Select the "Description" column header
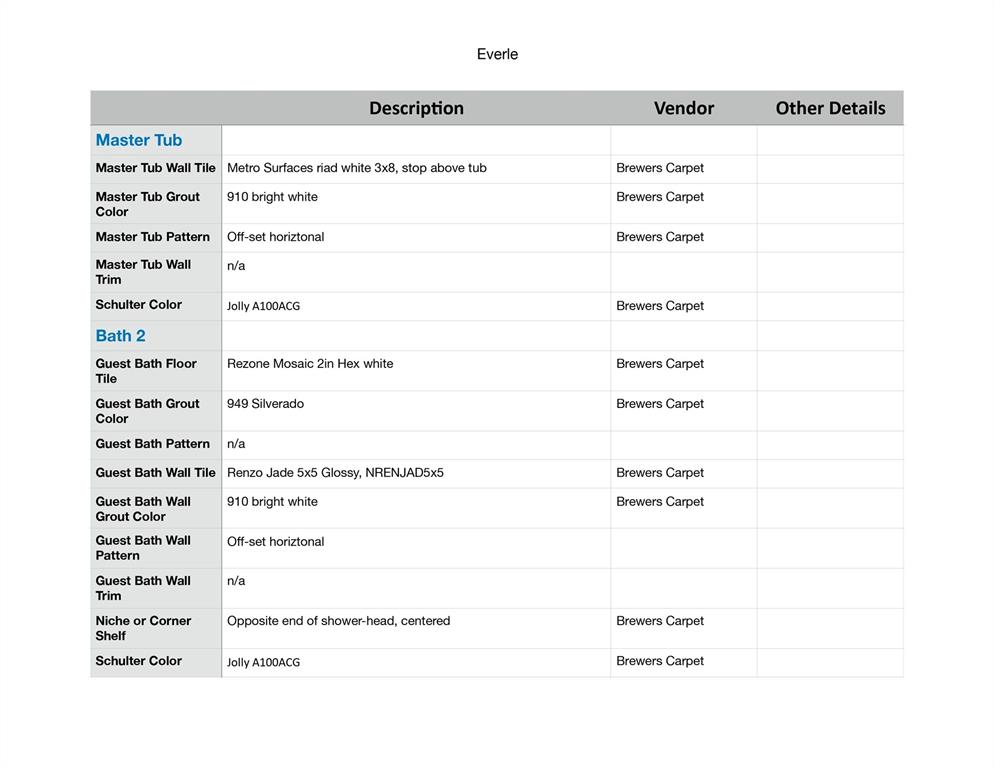Screen dimensions: 994x768 [x=416, y=108]
